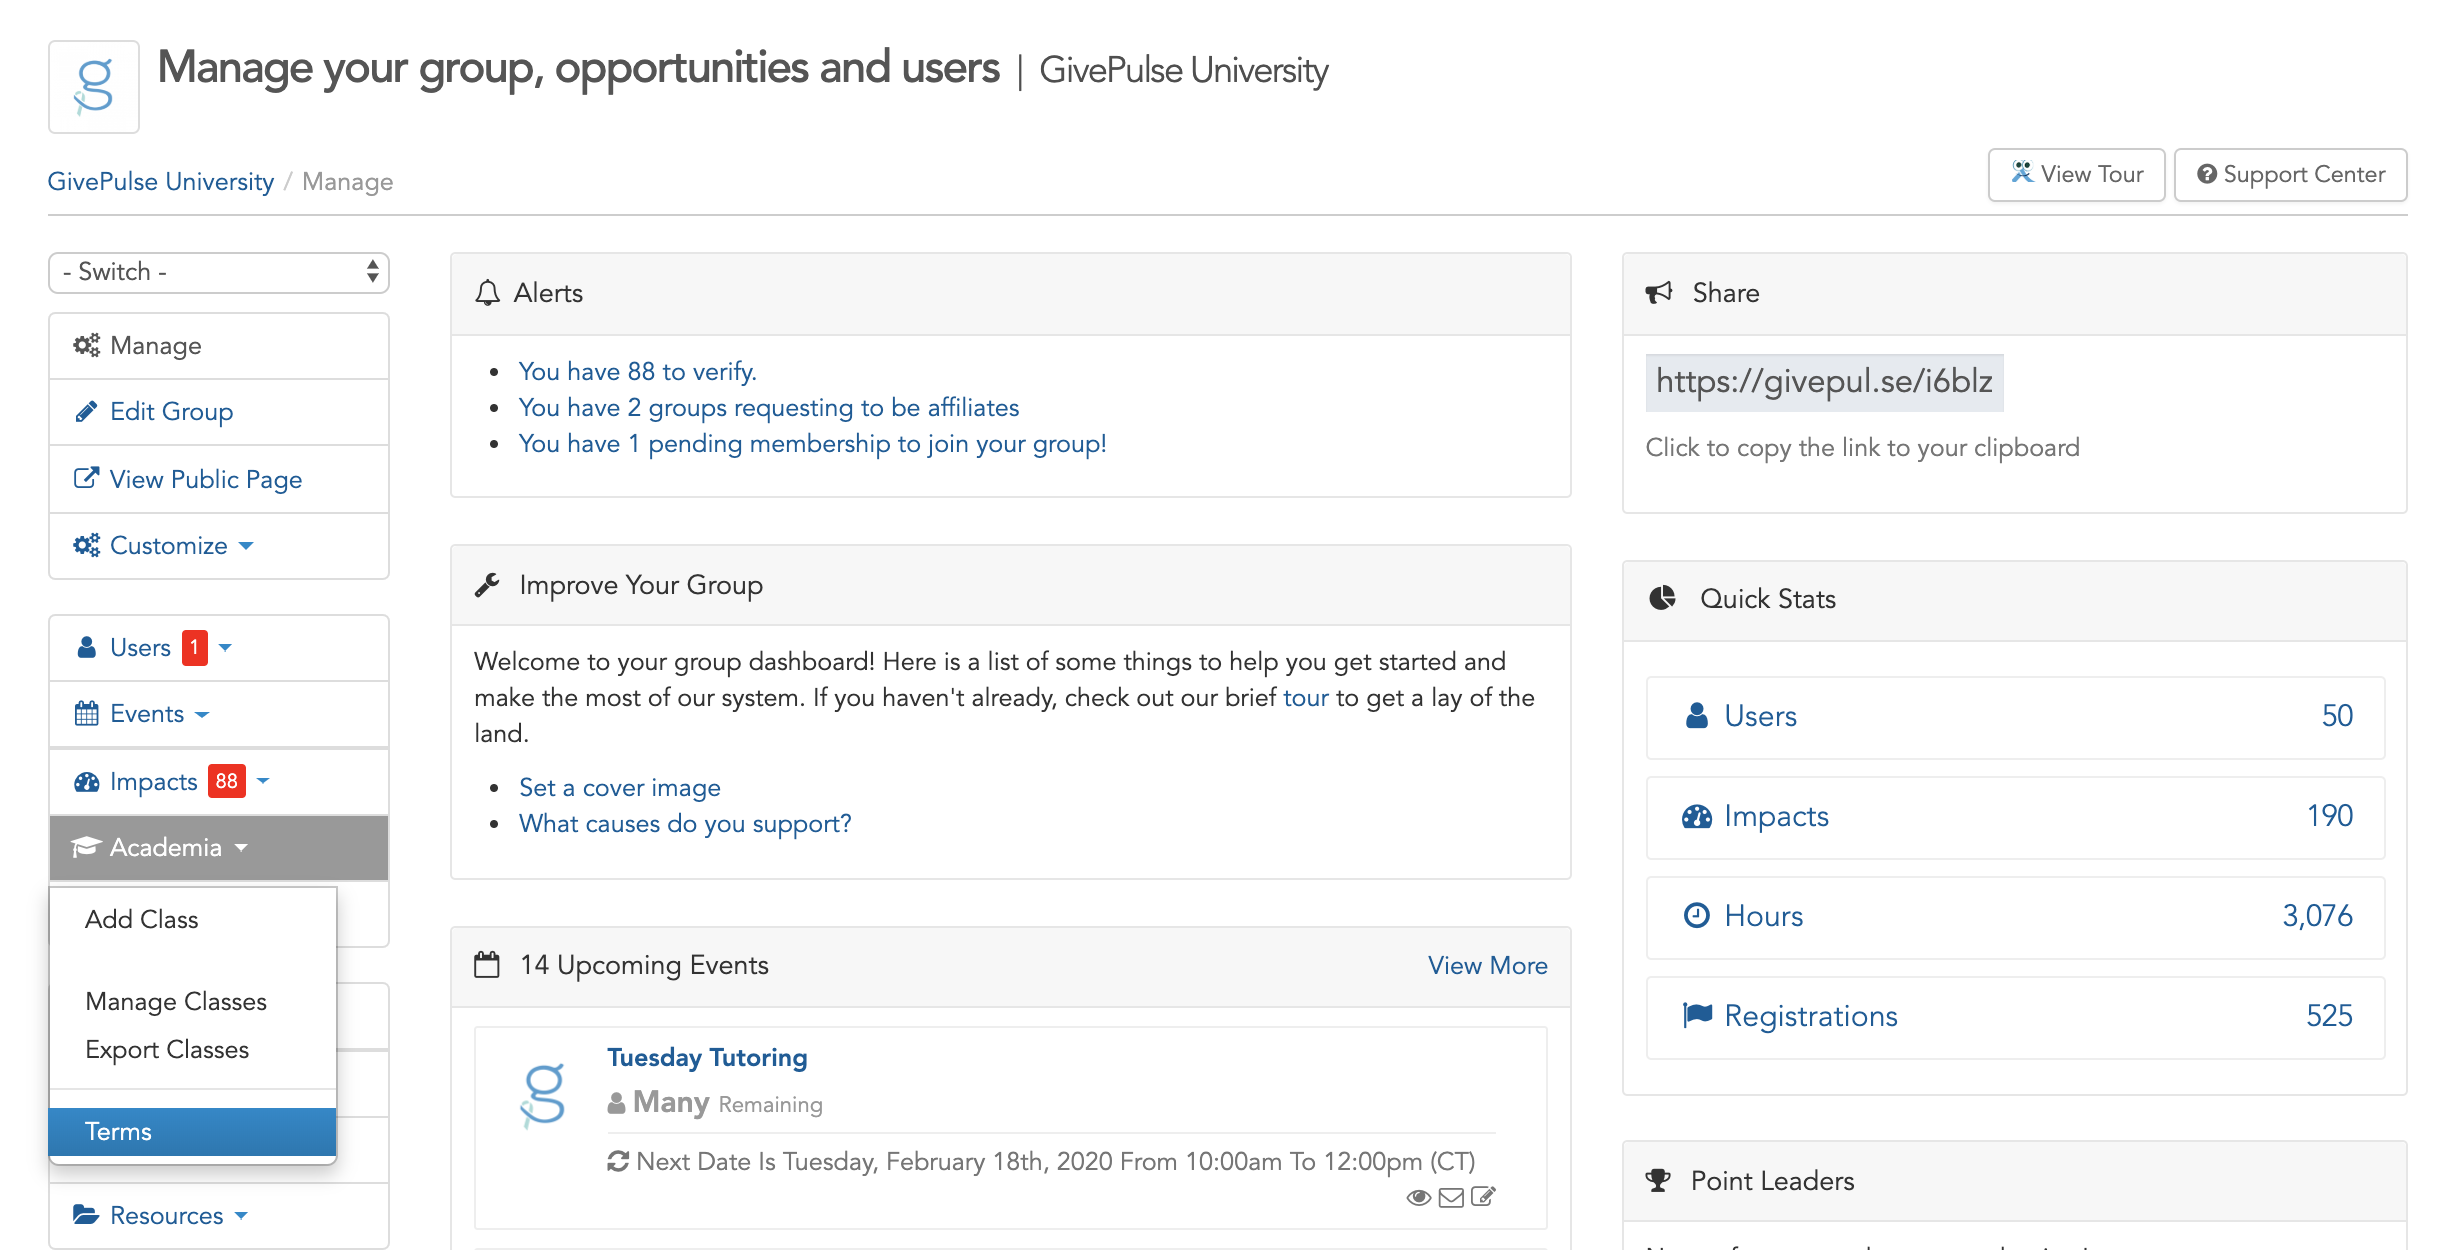Click the dashboard icon next to sidebar Impacts
The width and height of the screenshot is (2464, 1250).
(x=87, y=781)
